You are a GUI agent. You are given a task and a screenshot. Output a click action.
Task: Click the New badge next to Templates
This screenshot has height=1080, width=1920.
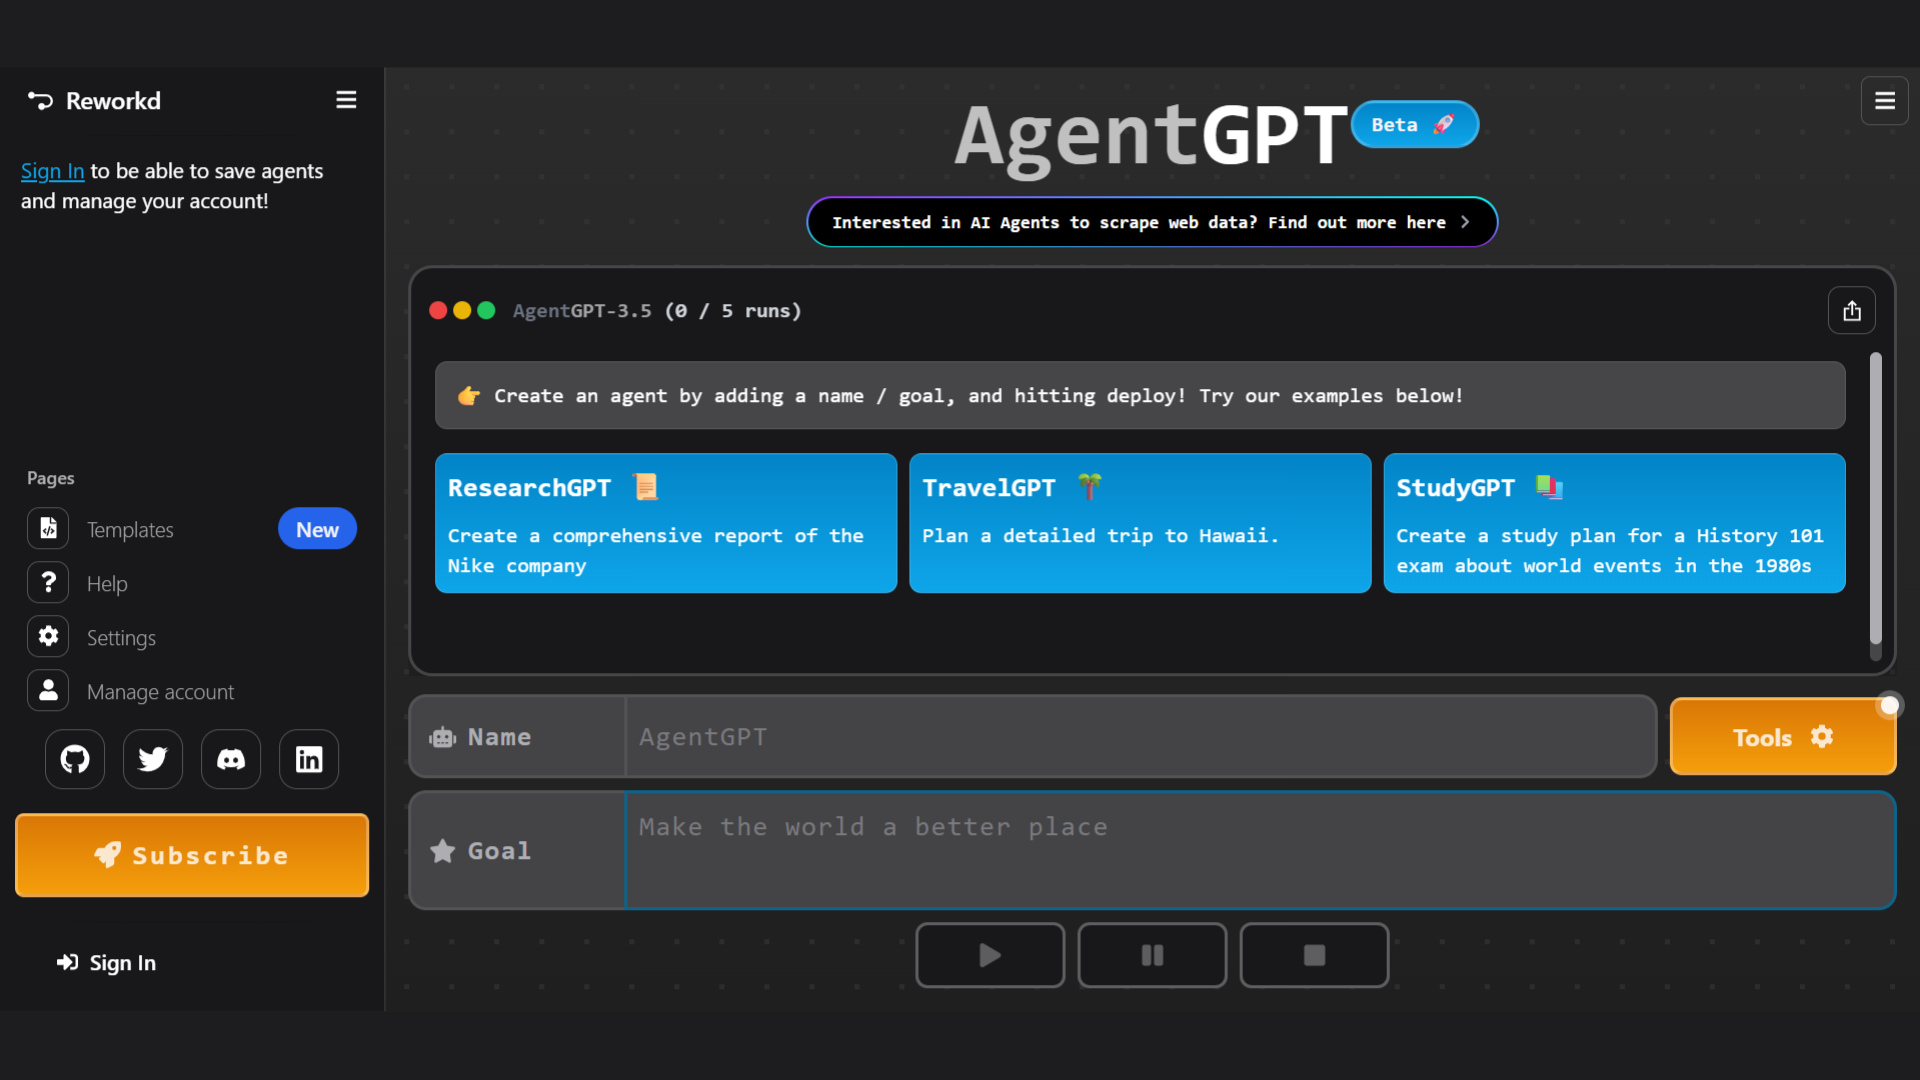pos(317,529)
